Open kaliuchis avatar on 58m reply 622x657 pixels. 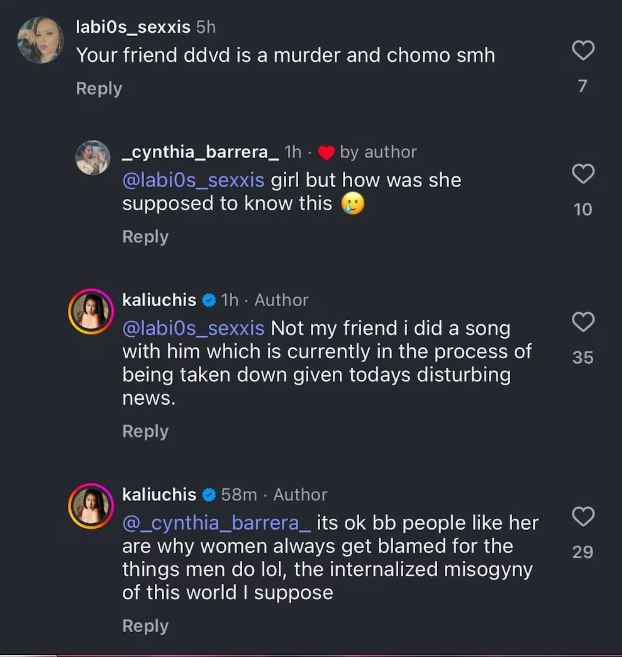pyautogui.click(x=91, y=505)
